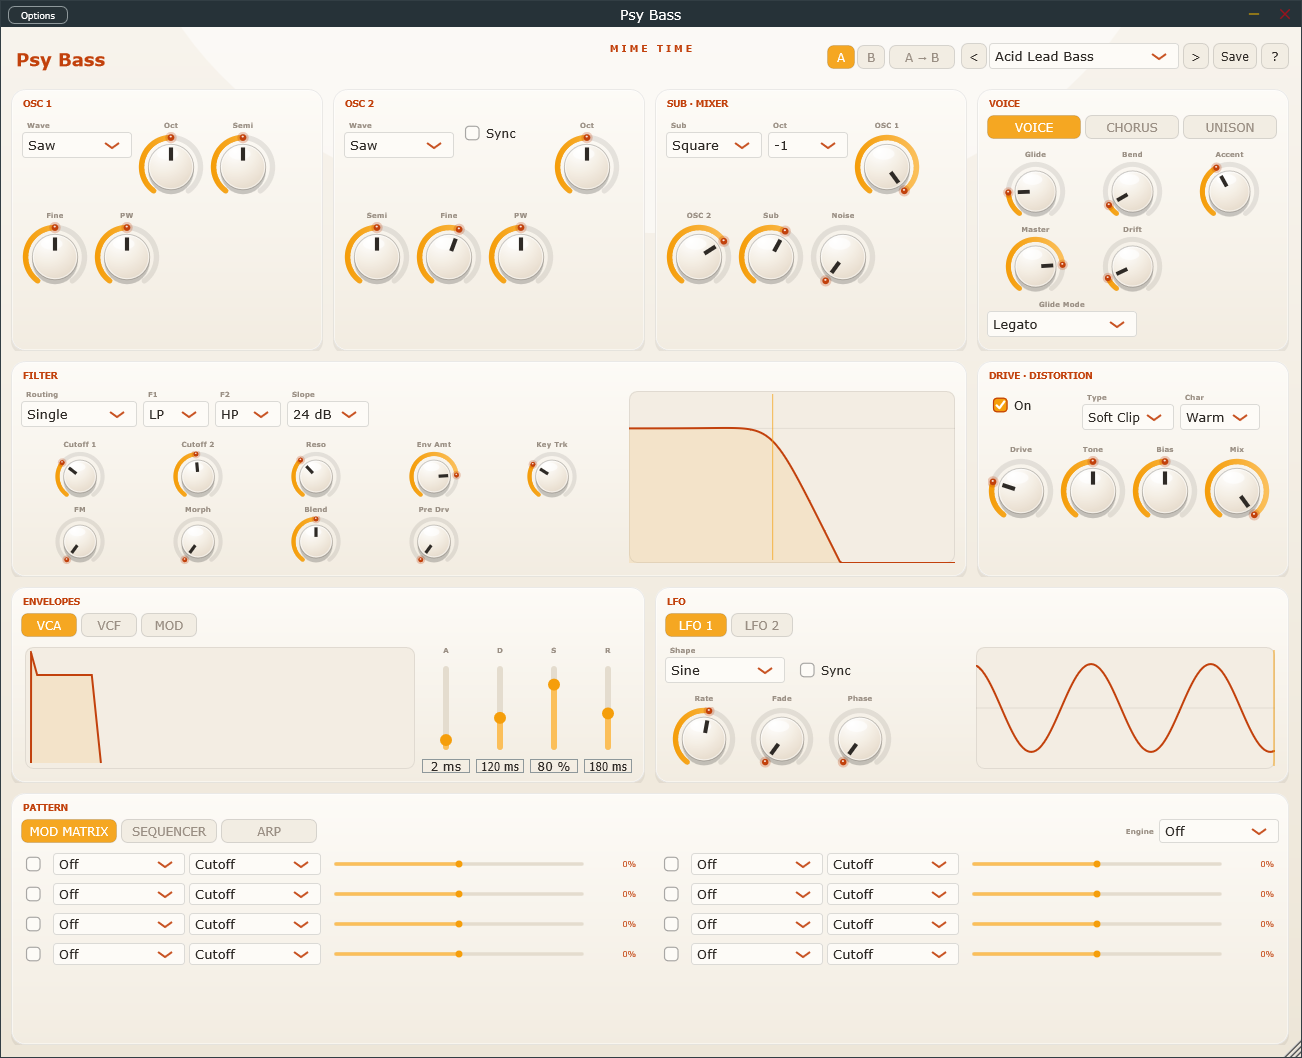Click the Key Trk knob
This screenshot has width=1302, height=1058.
pyautogui.click(x=552, y=476)
